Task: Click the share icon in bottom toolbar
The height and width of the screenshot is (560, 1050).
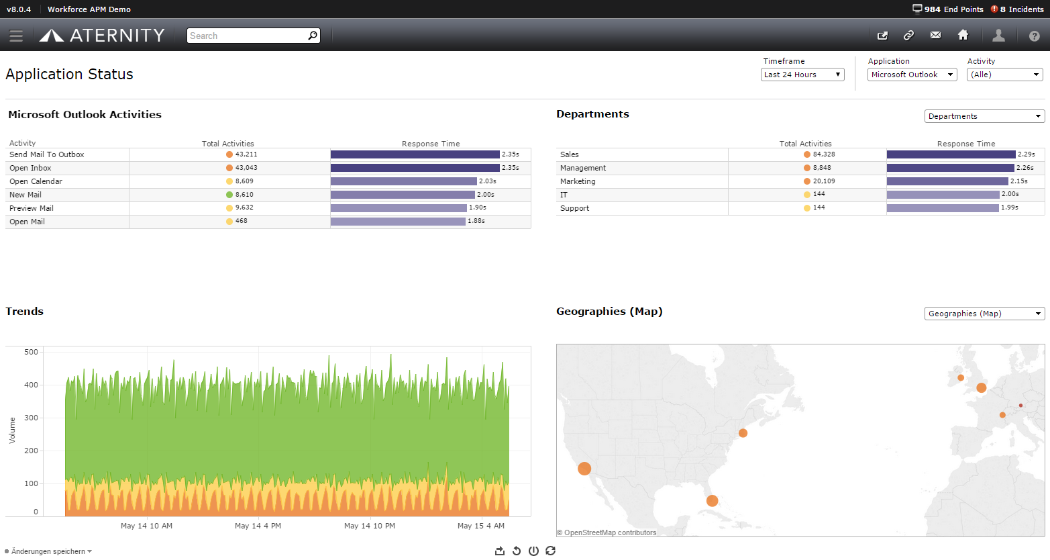Action: [x=500, y=551]
